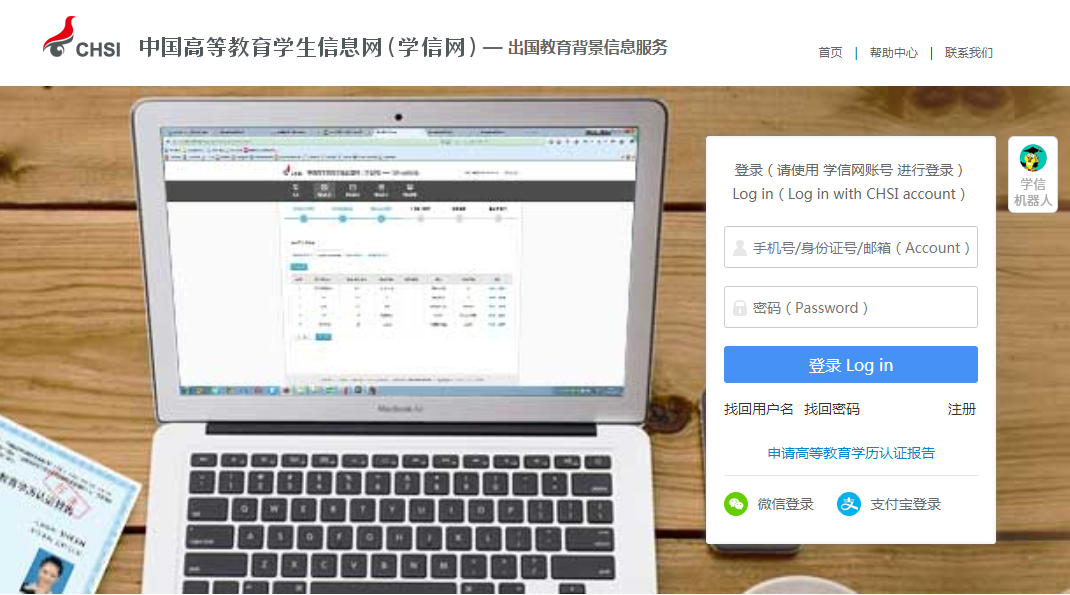Select the WeChat green login icon

click(x=736, y=504)
